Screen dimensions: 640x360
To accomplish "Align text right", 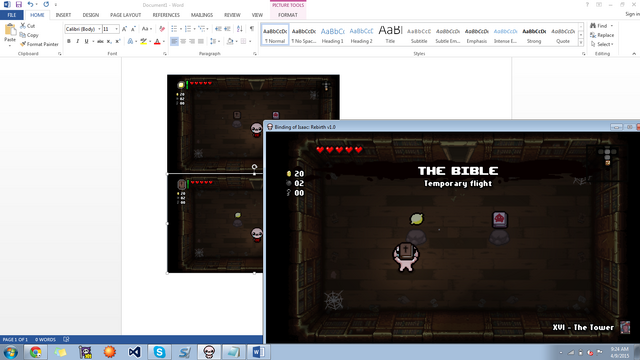I will (x=192, y=41).
